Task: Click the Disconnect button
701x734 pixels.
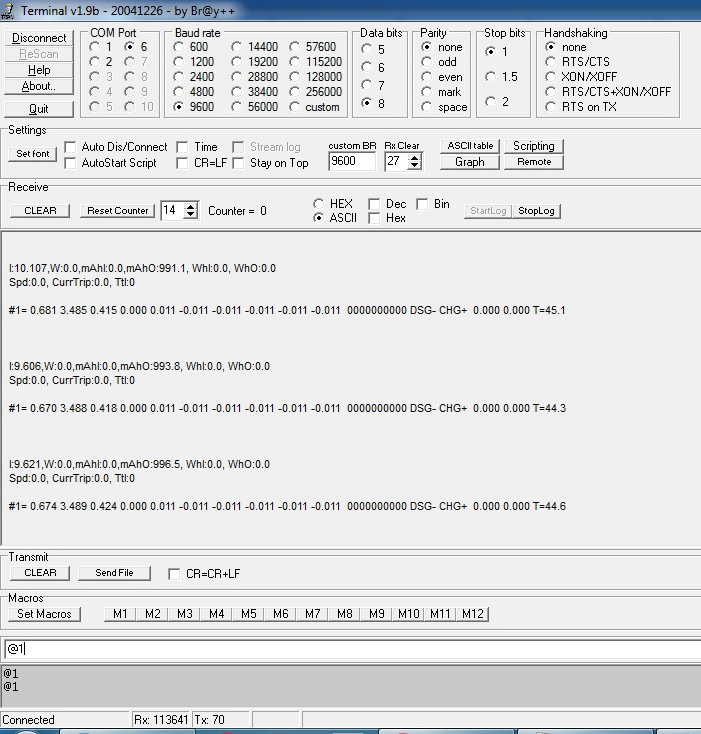Action: tap(39, 38)
